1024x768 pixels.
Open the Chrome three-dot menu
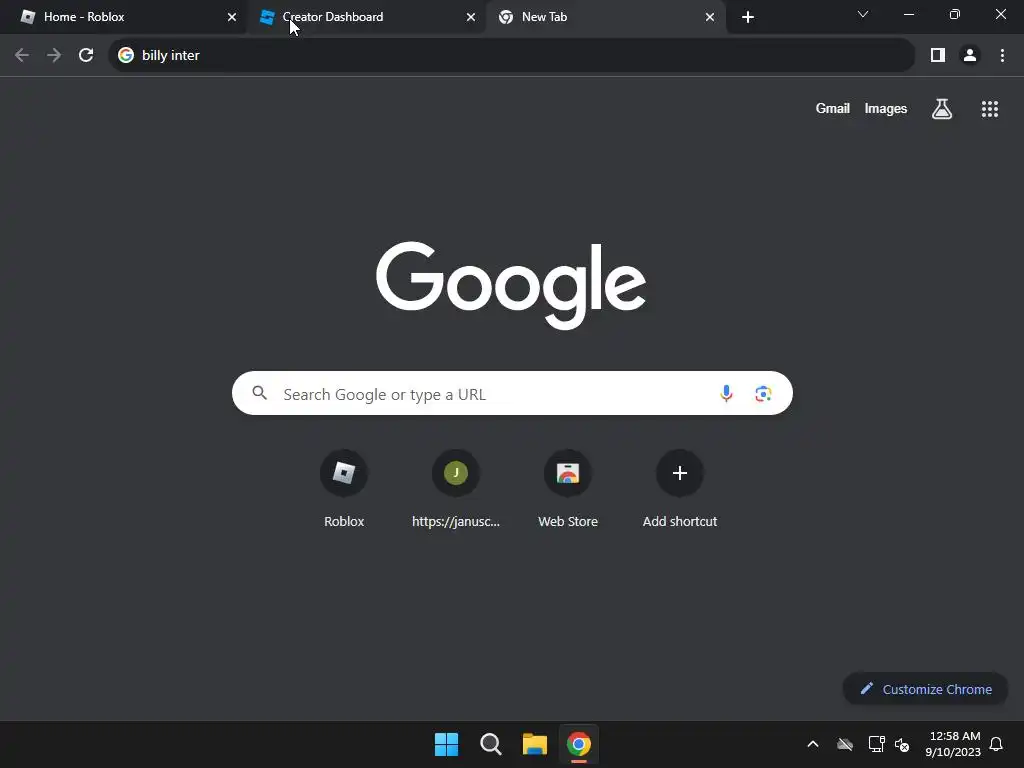click(1002, 55)
